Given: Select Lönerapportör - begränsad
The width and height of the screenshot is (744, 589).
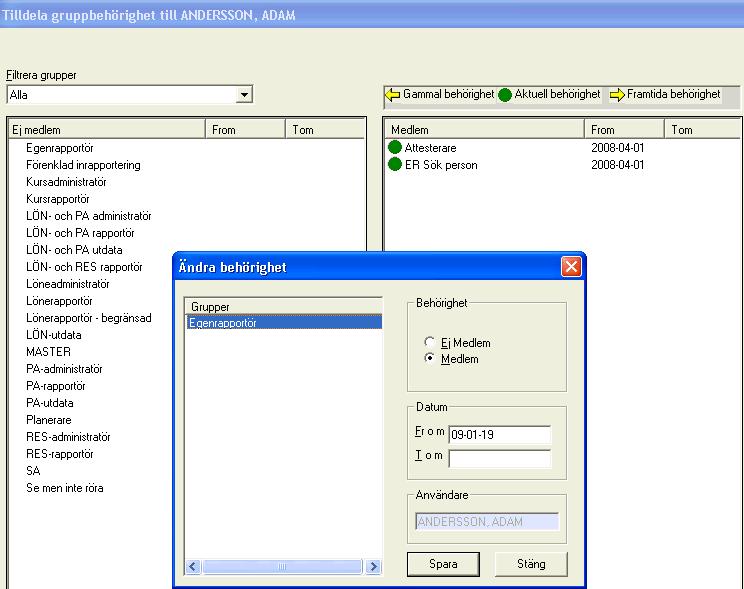Looking at the screenshot, I should (89, 318).
